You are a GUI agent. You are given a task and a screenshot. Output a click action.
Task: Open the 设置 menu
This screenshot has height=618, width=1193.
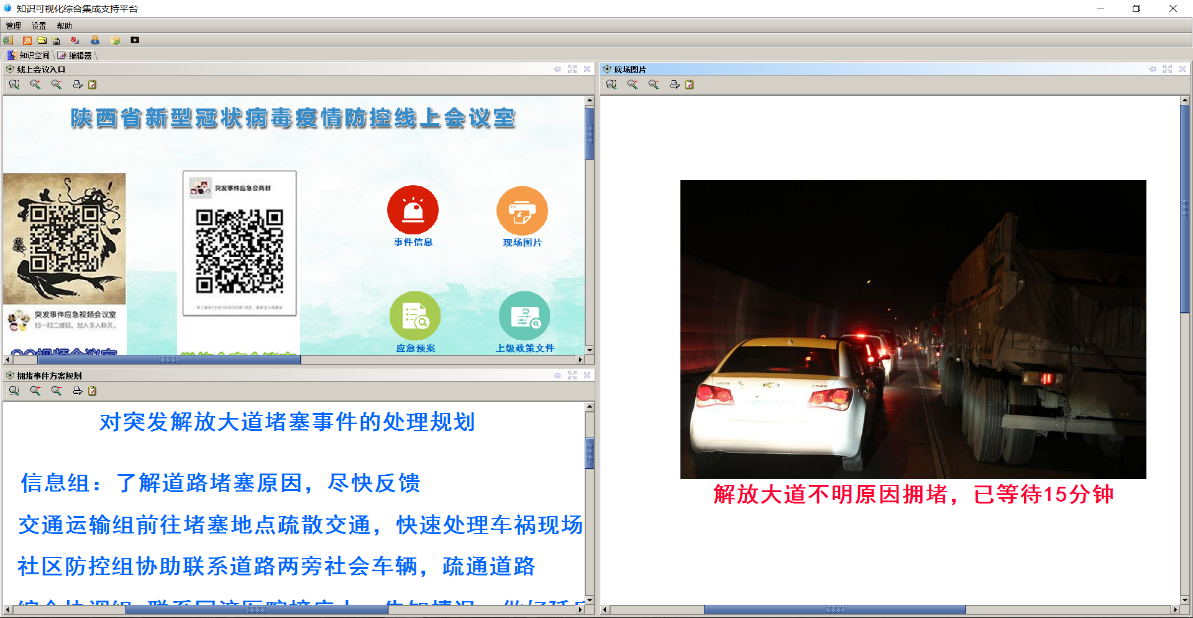[39, 26]
